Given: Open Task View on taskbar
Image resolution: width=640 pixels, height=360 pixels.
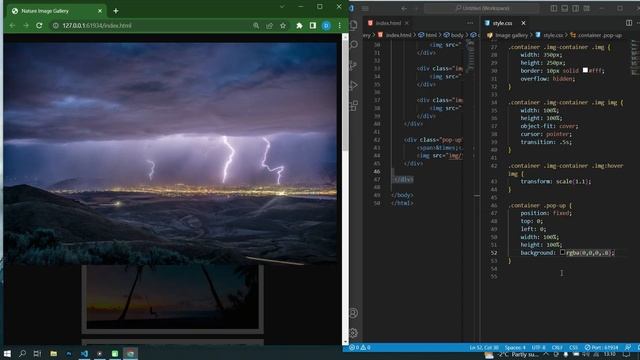Looking at the screenshot, I should pyautogui.click(x=37, y=353).
